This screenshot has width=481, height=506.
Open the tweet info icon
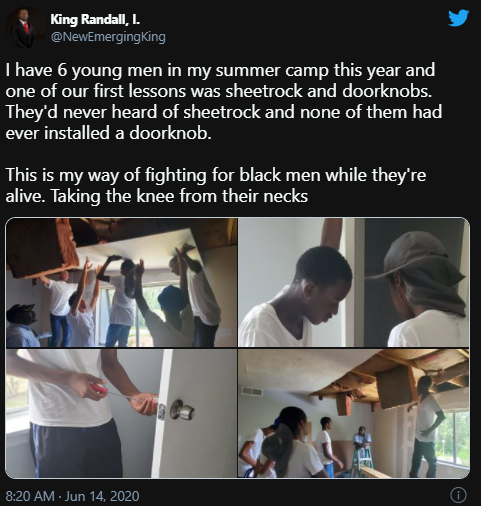(458, 496)
